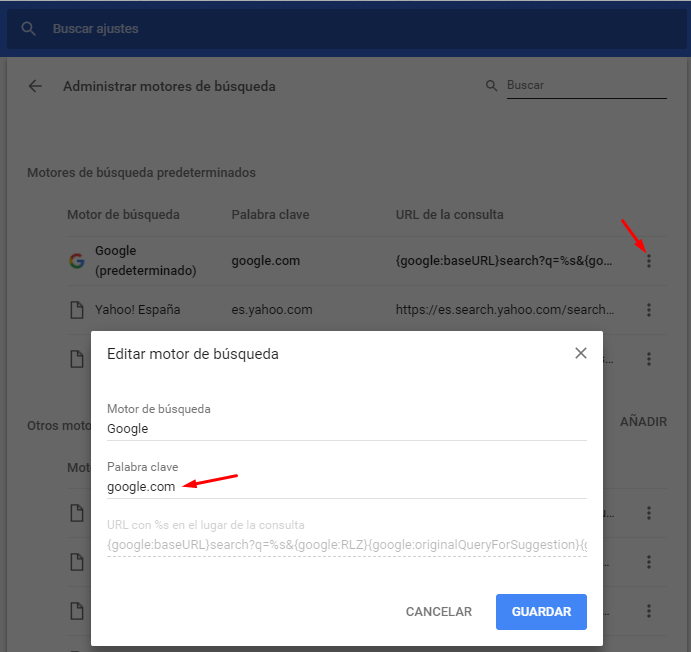Click the {google:baseURL}search URL in Google row
The height and width of the screenshot is (652, 691).
click(504, 261)
